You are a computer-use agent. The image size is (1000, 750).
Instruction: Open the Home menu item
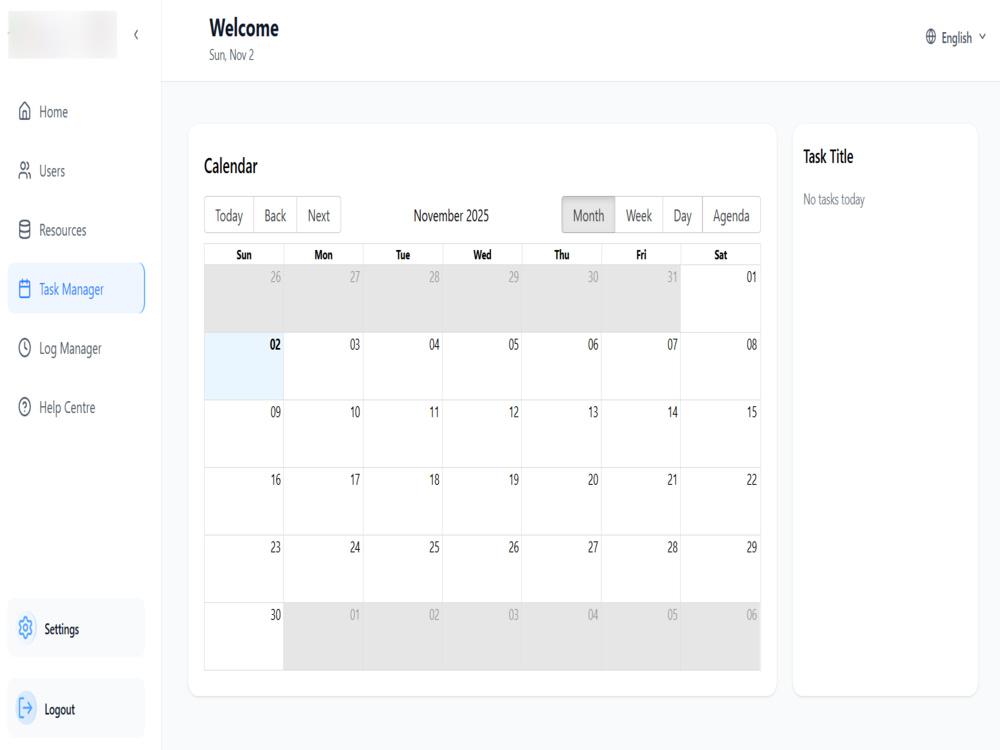point(77,112)
